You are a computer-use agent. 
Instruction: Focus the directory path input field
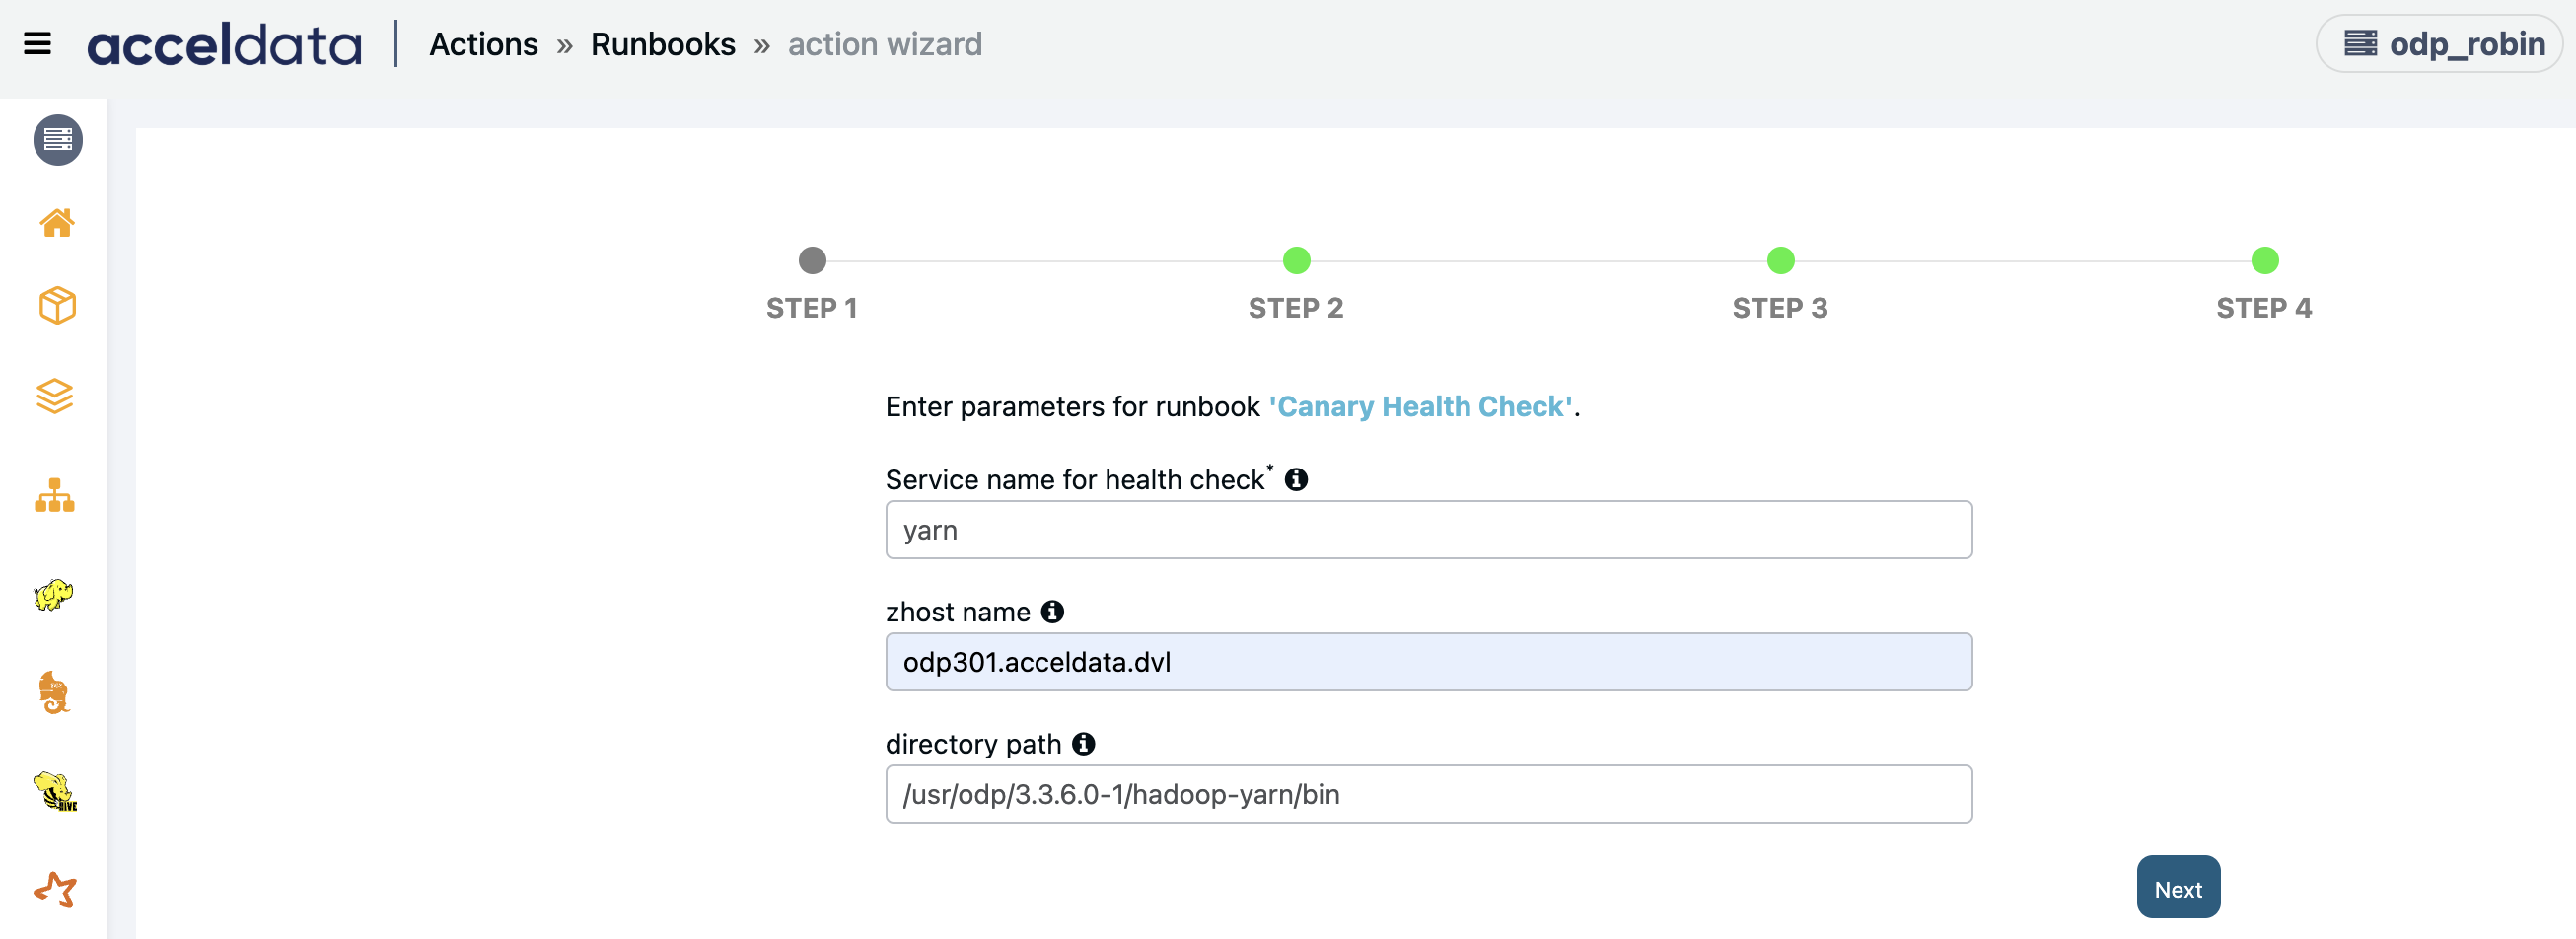point(1428,794)
